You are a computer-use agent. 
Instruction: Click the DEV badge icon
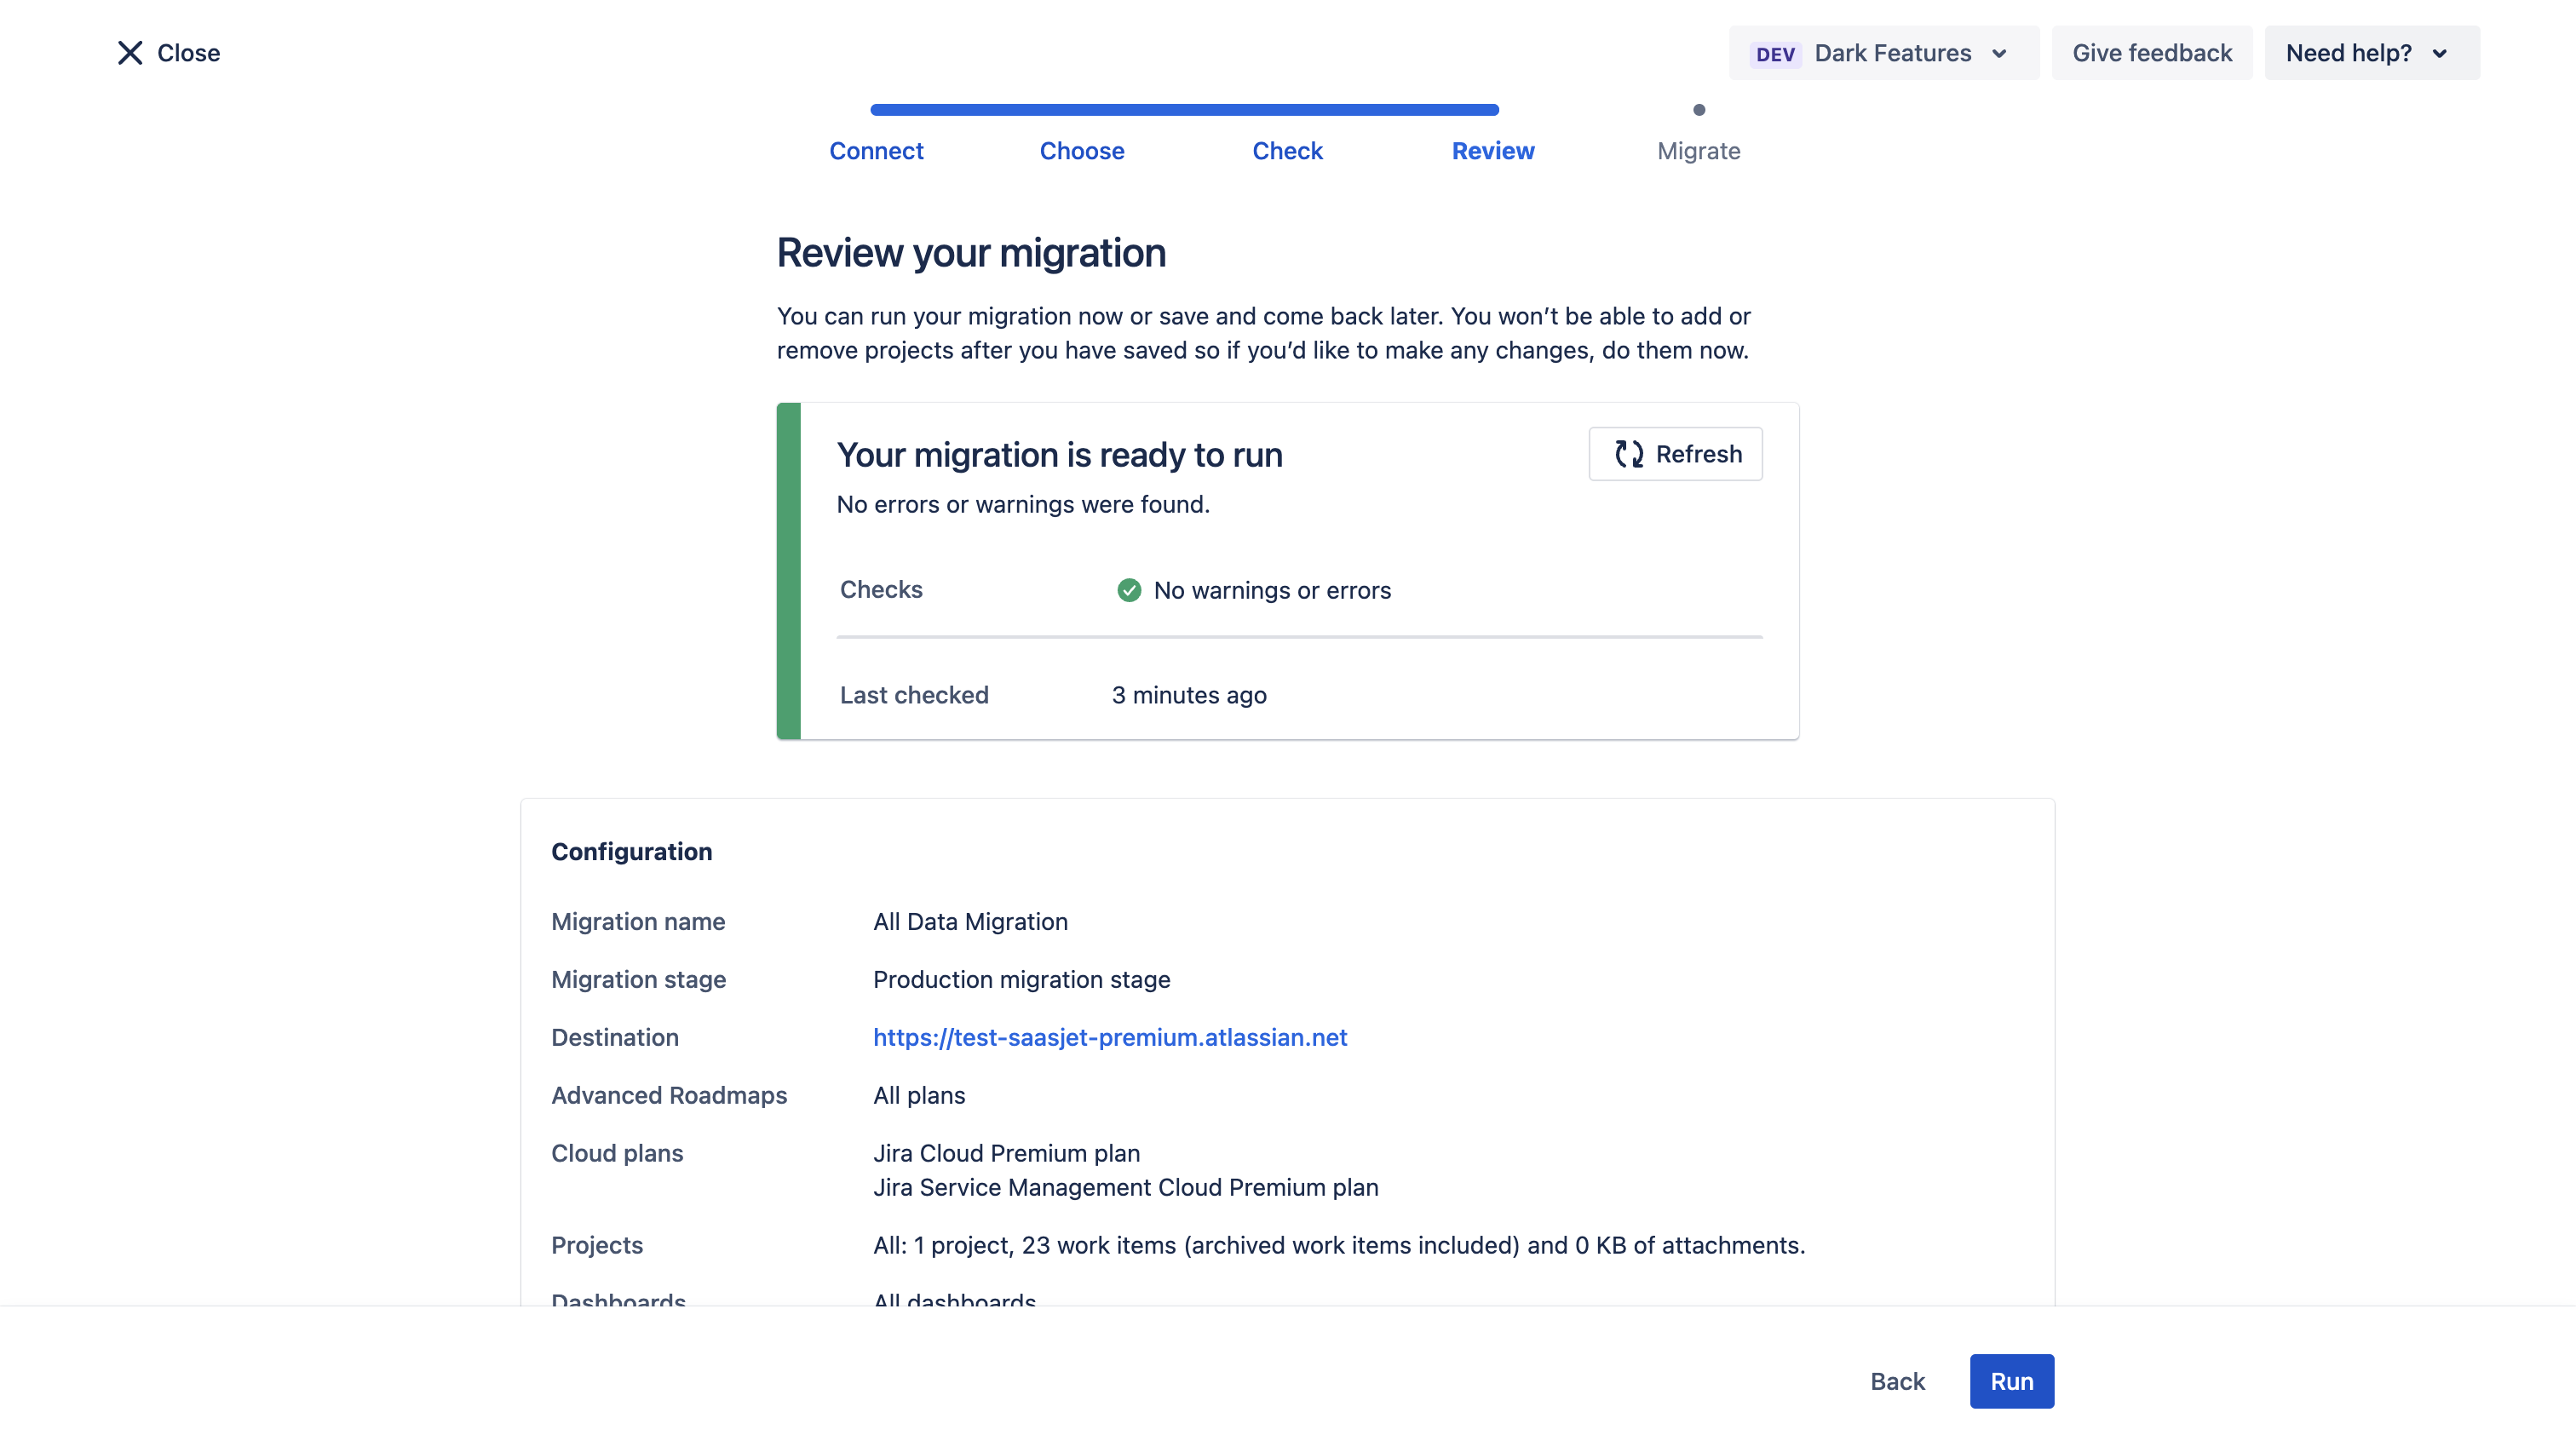tap(1775, 54)
